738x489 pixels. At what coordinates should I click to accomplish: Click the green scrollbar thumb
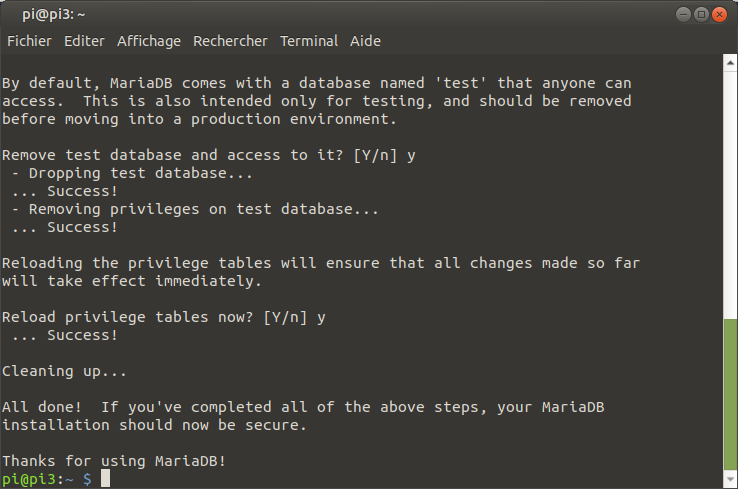[x=730, y=394]
